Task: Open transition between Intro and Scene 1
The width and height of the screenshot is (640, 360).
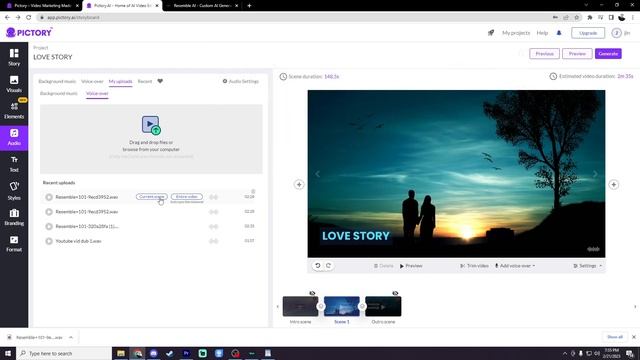Action: [x=321, y=306]
